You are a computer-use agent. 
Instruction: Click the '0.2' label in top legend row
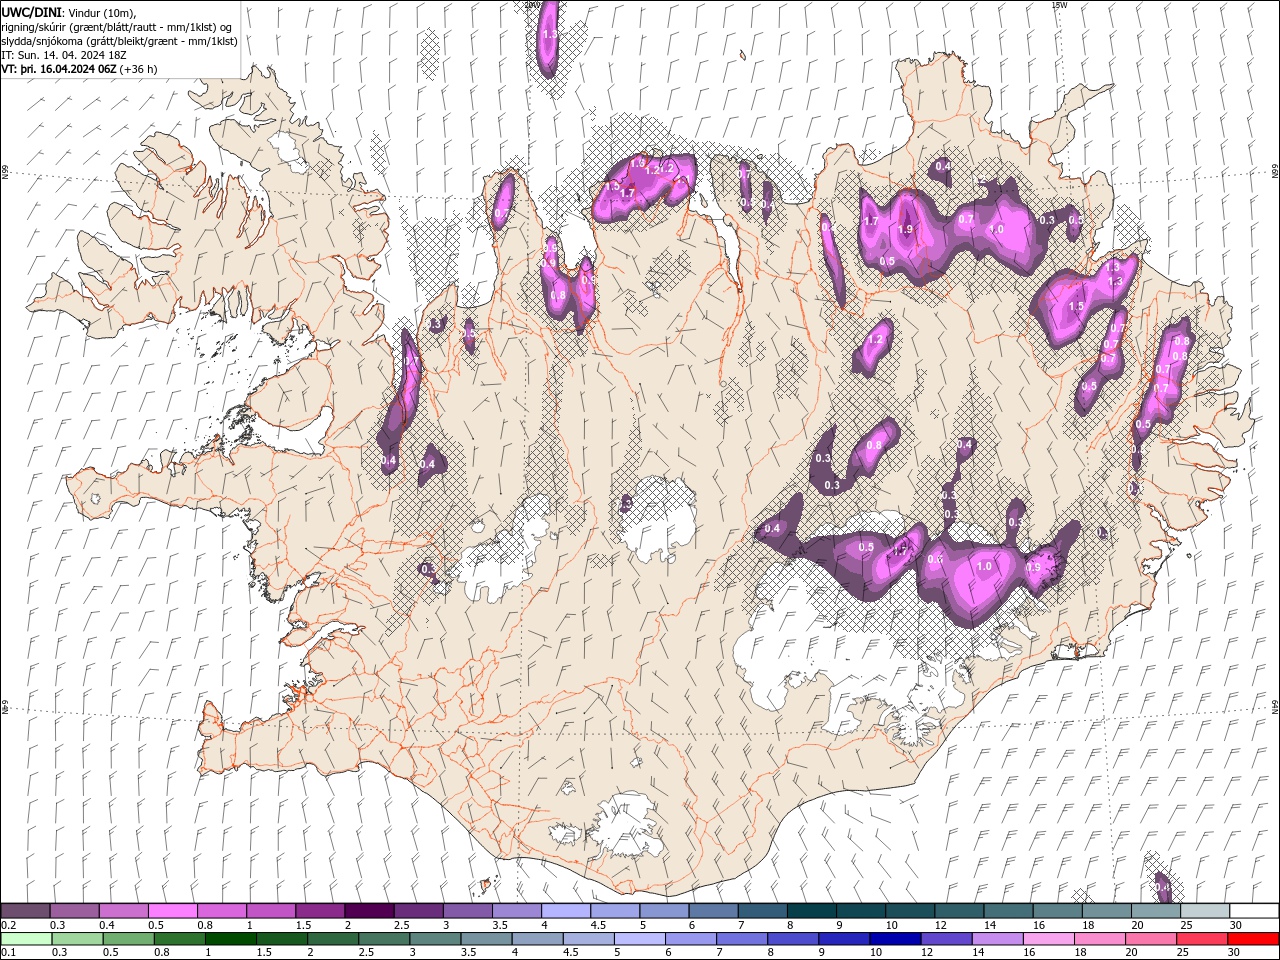[9, 925]
